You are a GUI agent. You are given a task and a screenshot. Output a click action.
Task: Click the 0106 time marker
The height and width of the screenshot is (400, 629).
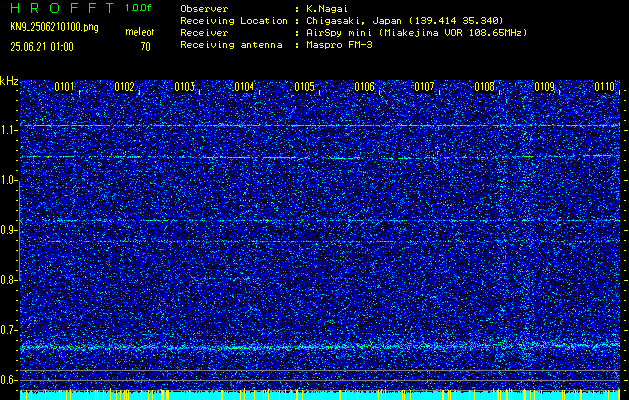pos(364,87)
